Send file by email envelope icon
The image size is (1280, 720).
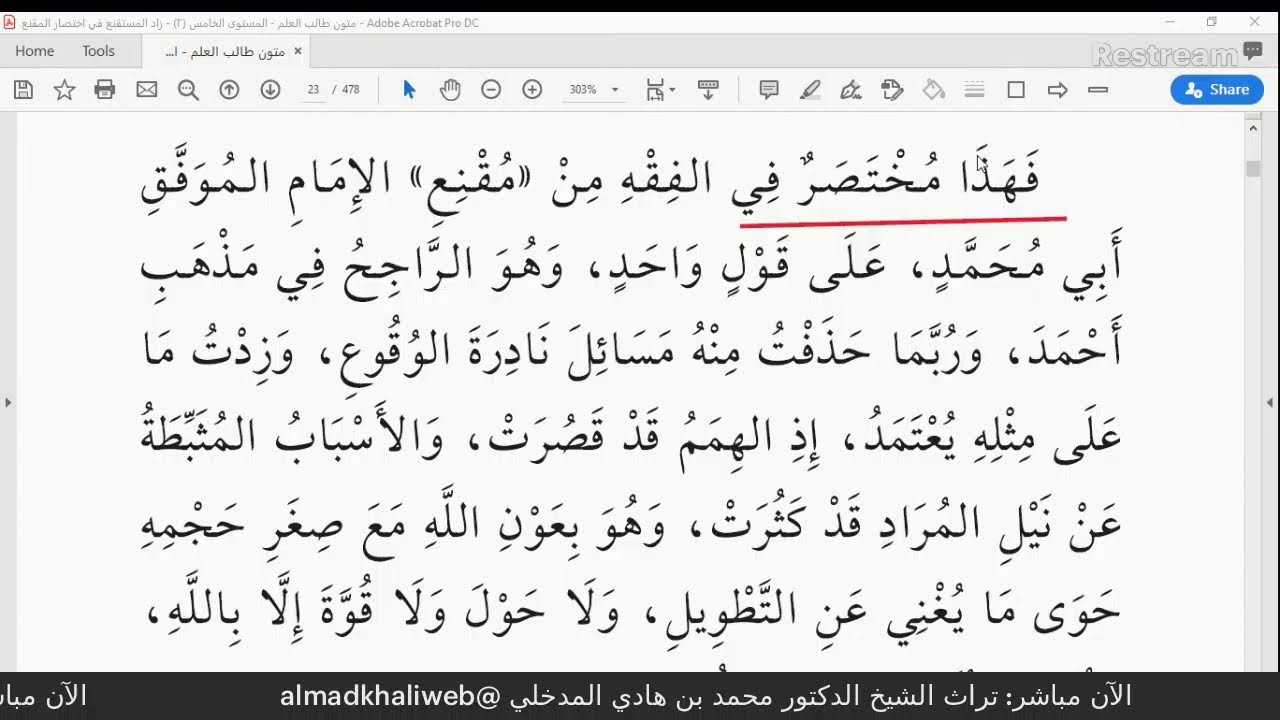(147, 90)
